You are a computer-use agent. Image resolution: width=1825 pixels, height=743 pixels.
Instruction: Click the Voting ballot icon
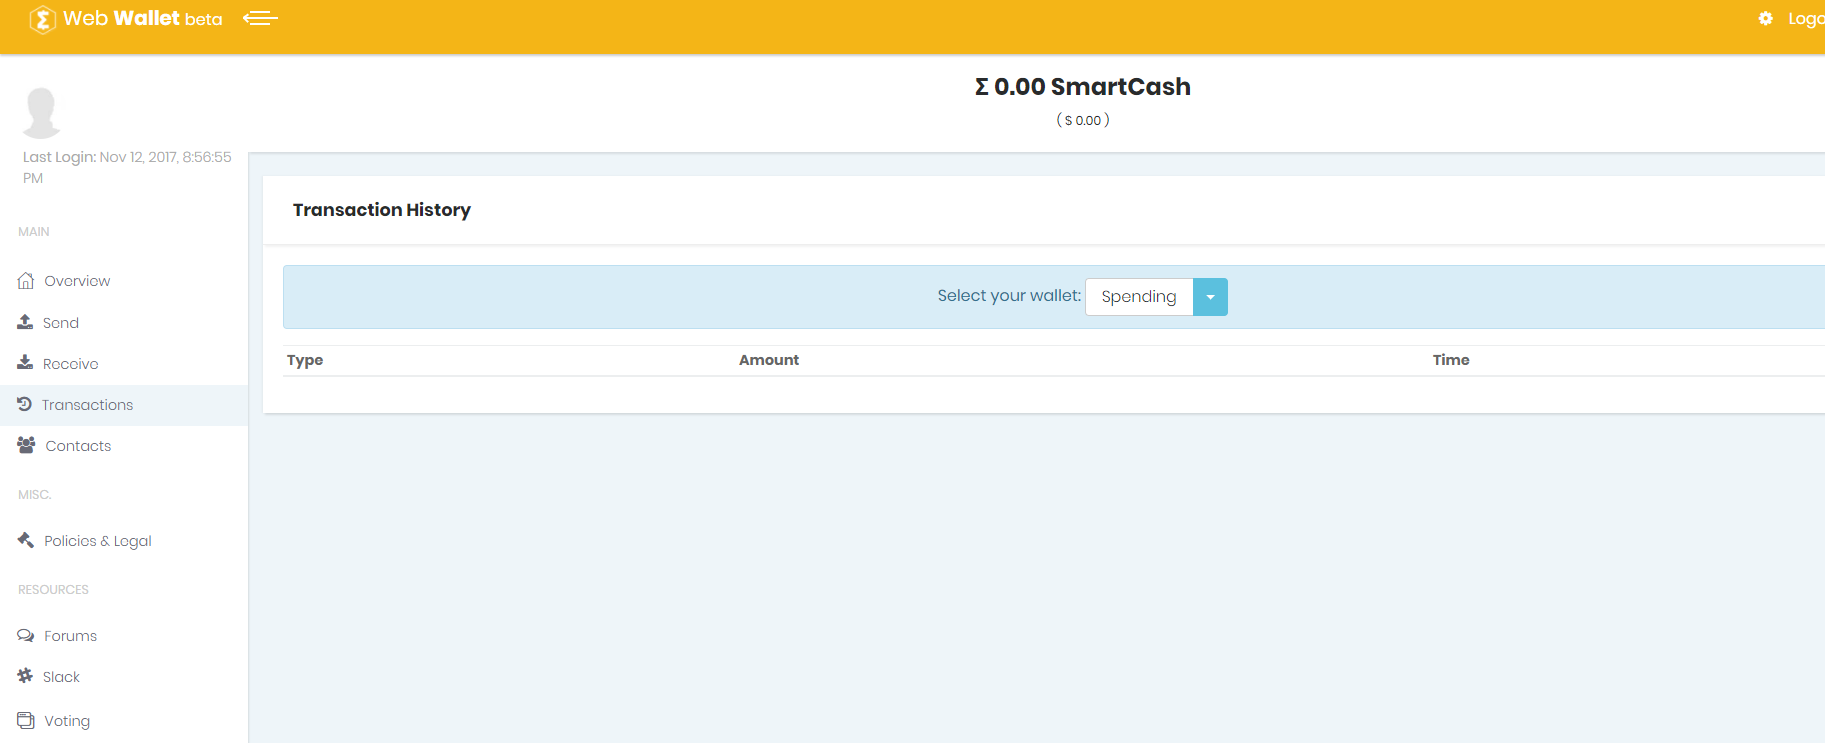tap(26, 720)
